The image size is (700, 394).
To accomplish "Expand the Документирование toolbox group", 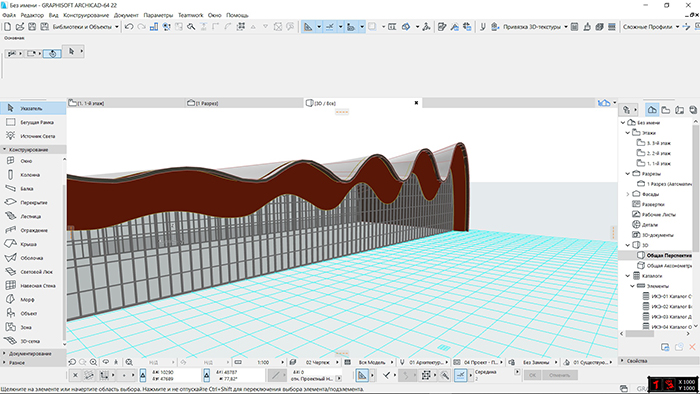I will coord(33,353).
